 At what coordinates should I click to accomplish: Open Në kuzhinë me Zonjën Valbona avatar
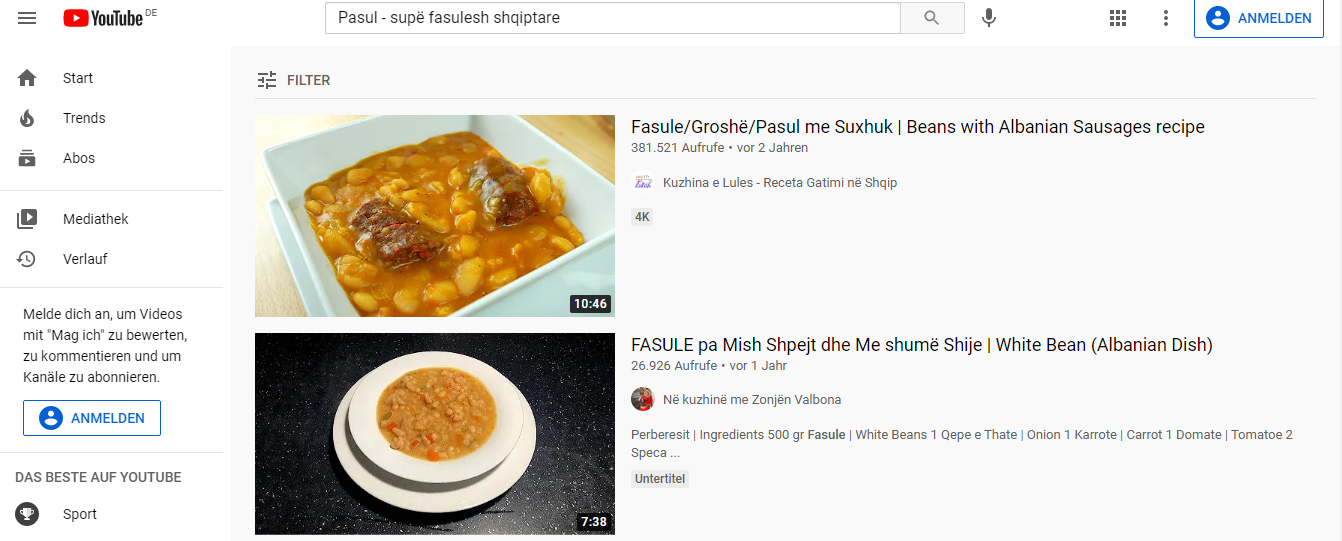coord(642,399)
